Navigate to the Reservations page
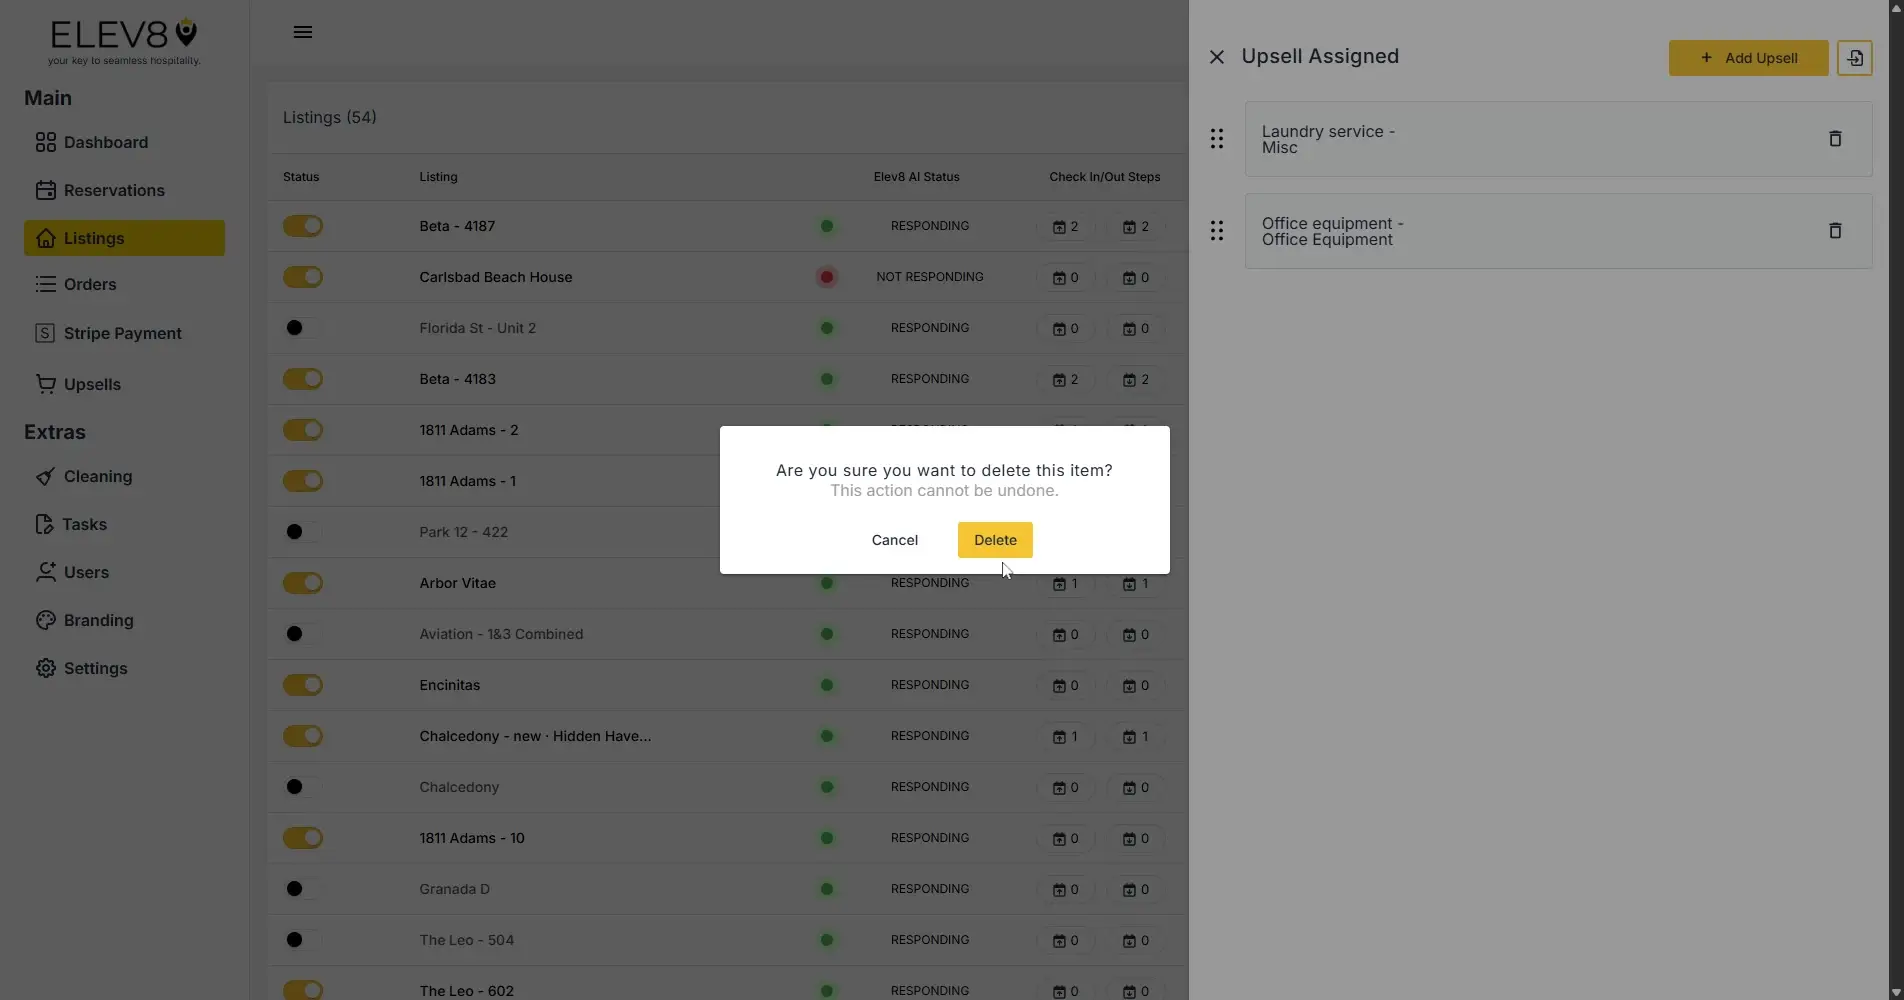 (x=113, y=190)
